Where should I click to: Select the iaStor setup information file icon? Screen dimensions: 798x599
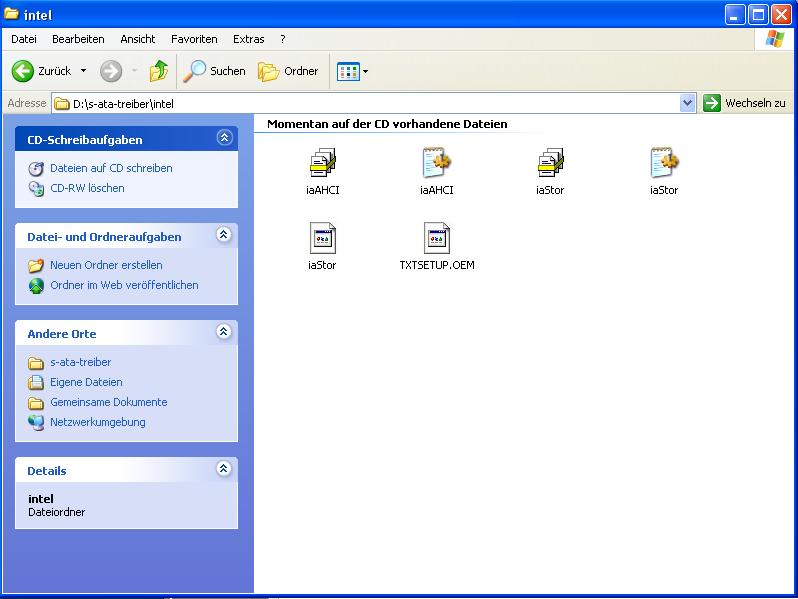(664, 163)
